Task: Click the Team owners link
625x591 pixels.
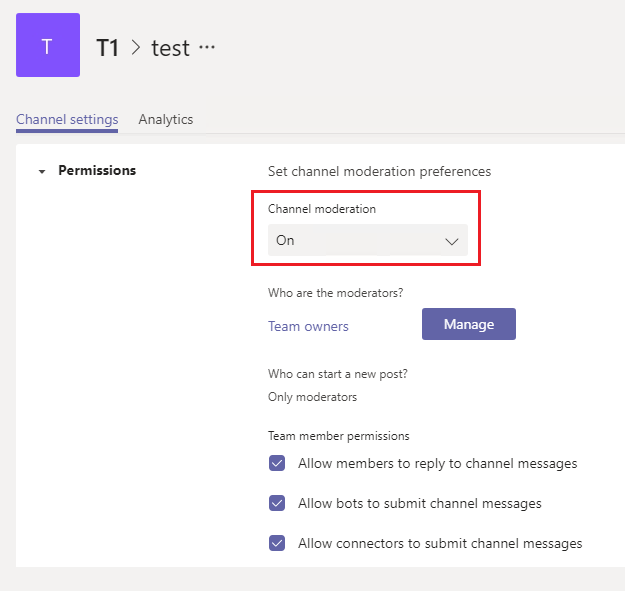Action: point(308,326)
